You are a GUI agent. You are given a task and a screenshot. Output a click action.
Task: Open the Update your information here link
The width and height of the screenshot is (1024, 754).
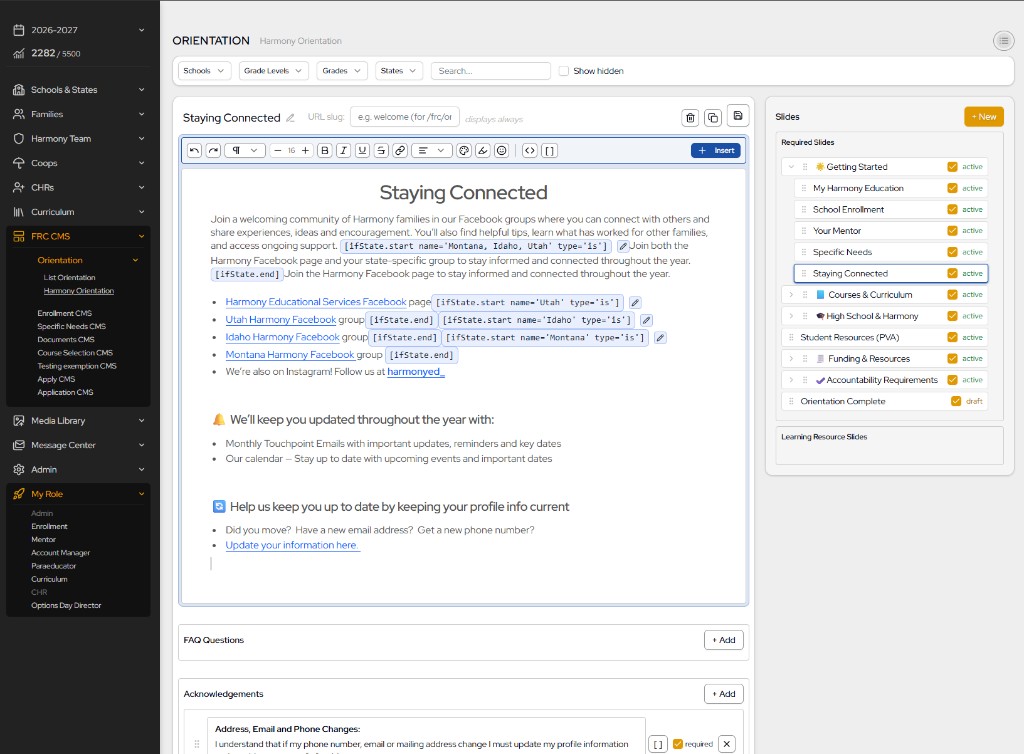pos(292,545)
